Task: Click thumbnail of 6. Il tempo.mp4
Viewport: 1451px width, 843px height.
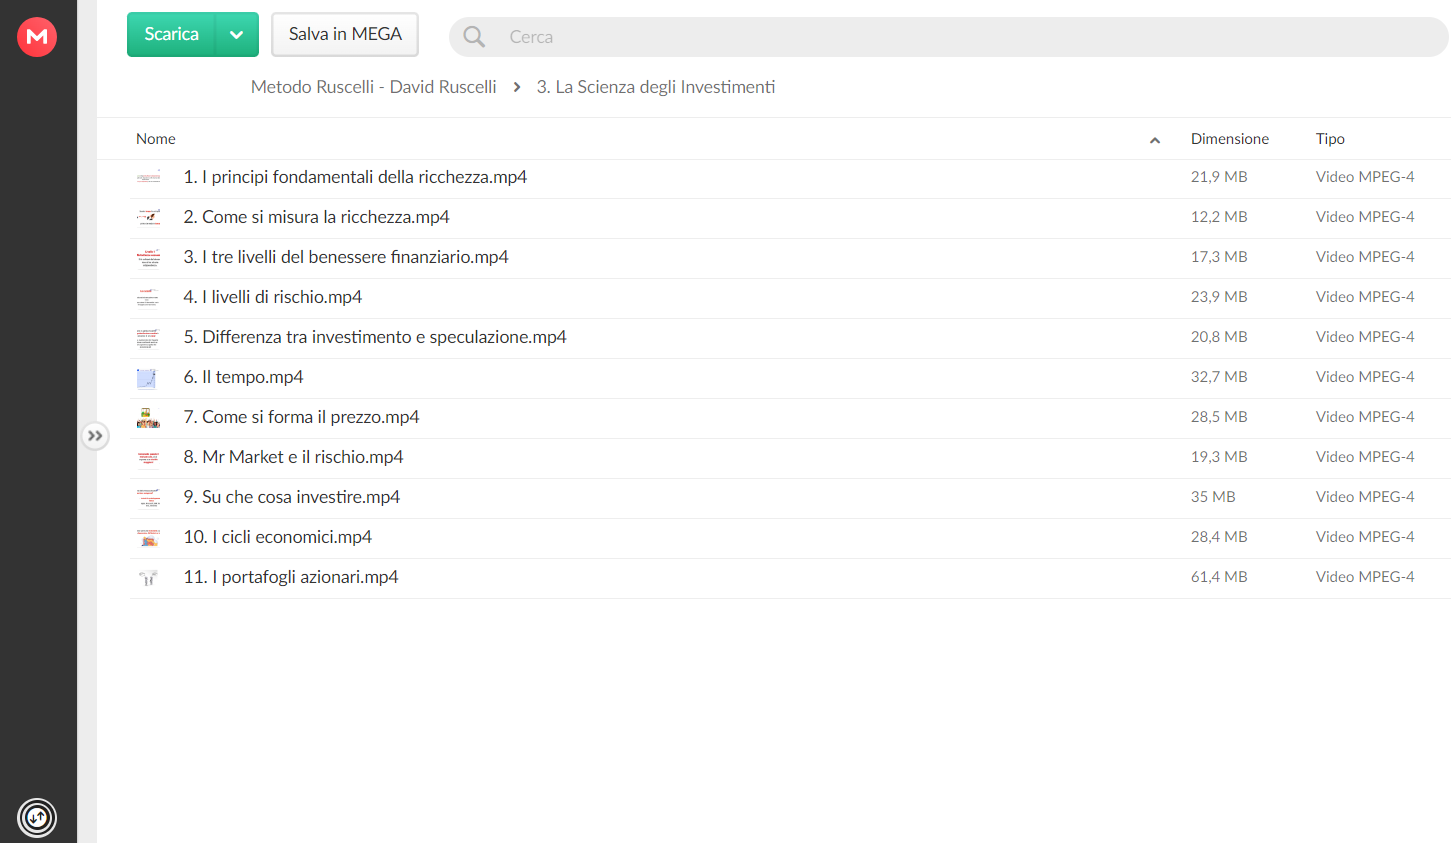Action: pos(148,378)
